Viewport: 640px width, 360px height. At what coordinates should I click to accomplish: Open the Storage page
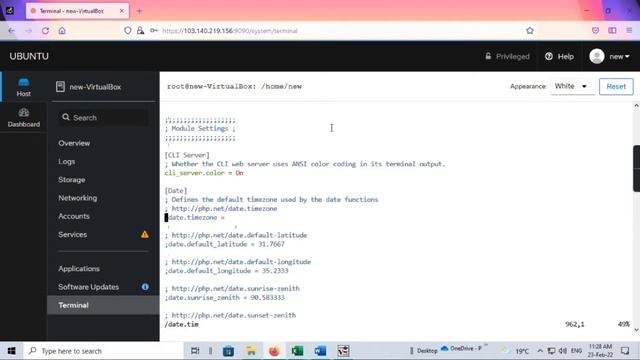(72, 180)
